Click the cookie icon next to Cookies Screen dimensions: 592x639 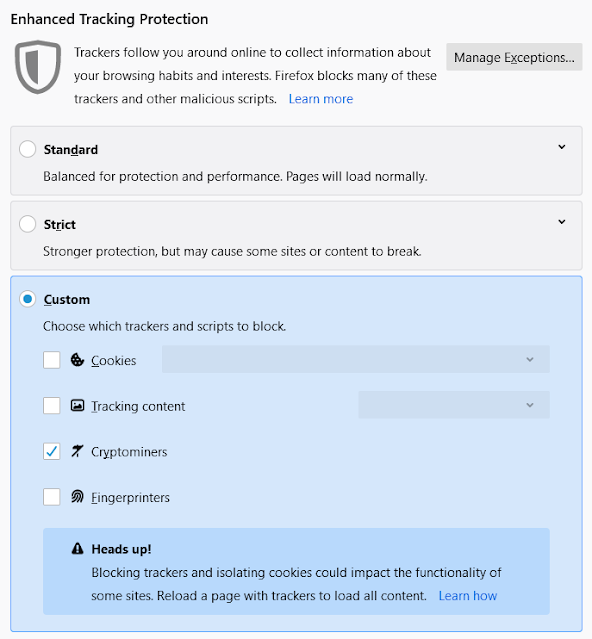[x=77, y=360]
